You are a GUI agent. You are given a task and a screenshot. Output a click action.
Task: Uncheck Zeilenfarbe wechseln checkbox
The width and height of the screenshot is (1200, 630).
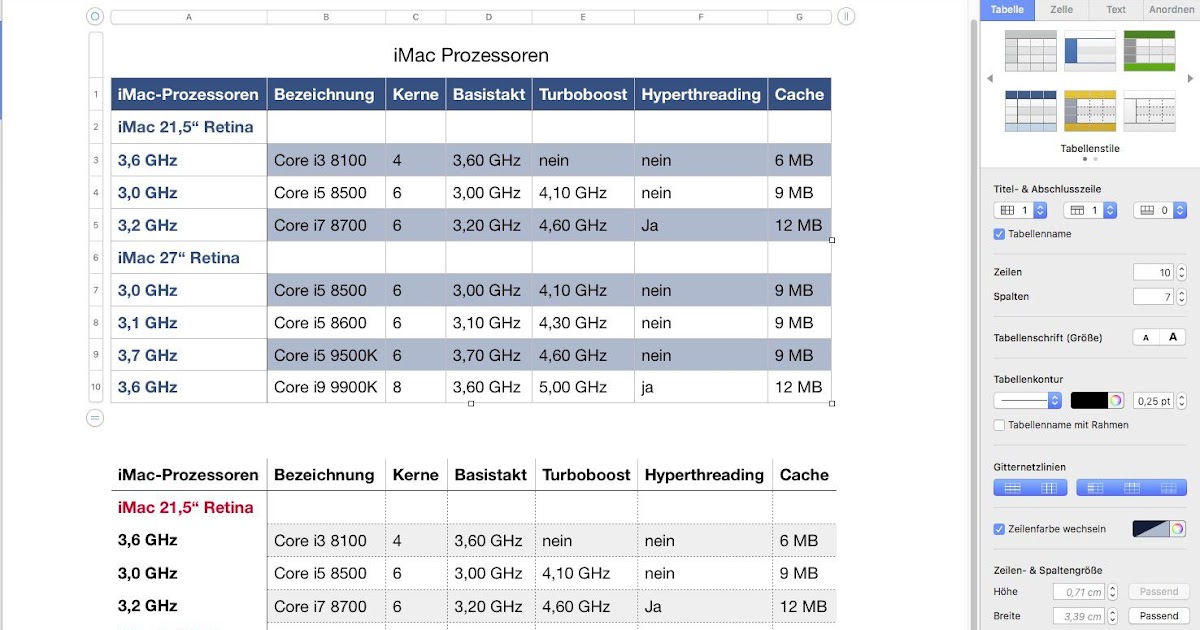[x=999, y=528]
